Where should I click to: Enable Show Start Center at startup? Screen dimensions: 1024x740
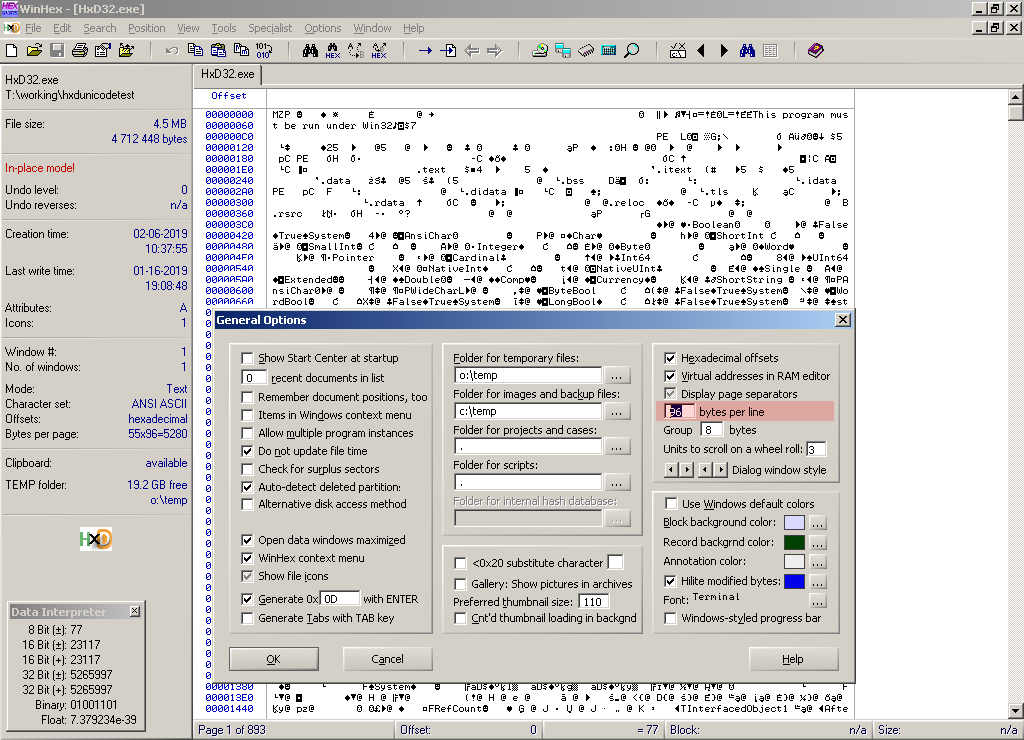[247, 358]
